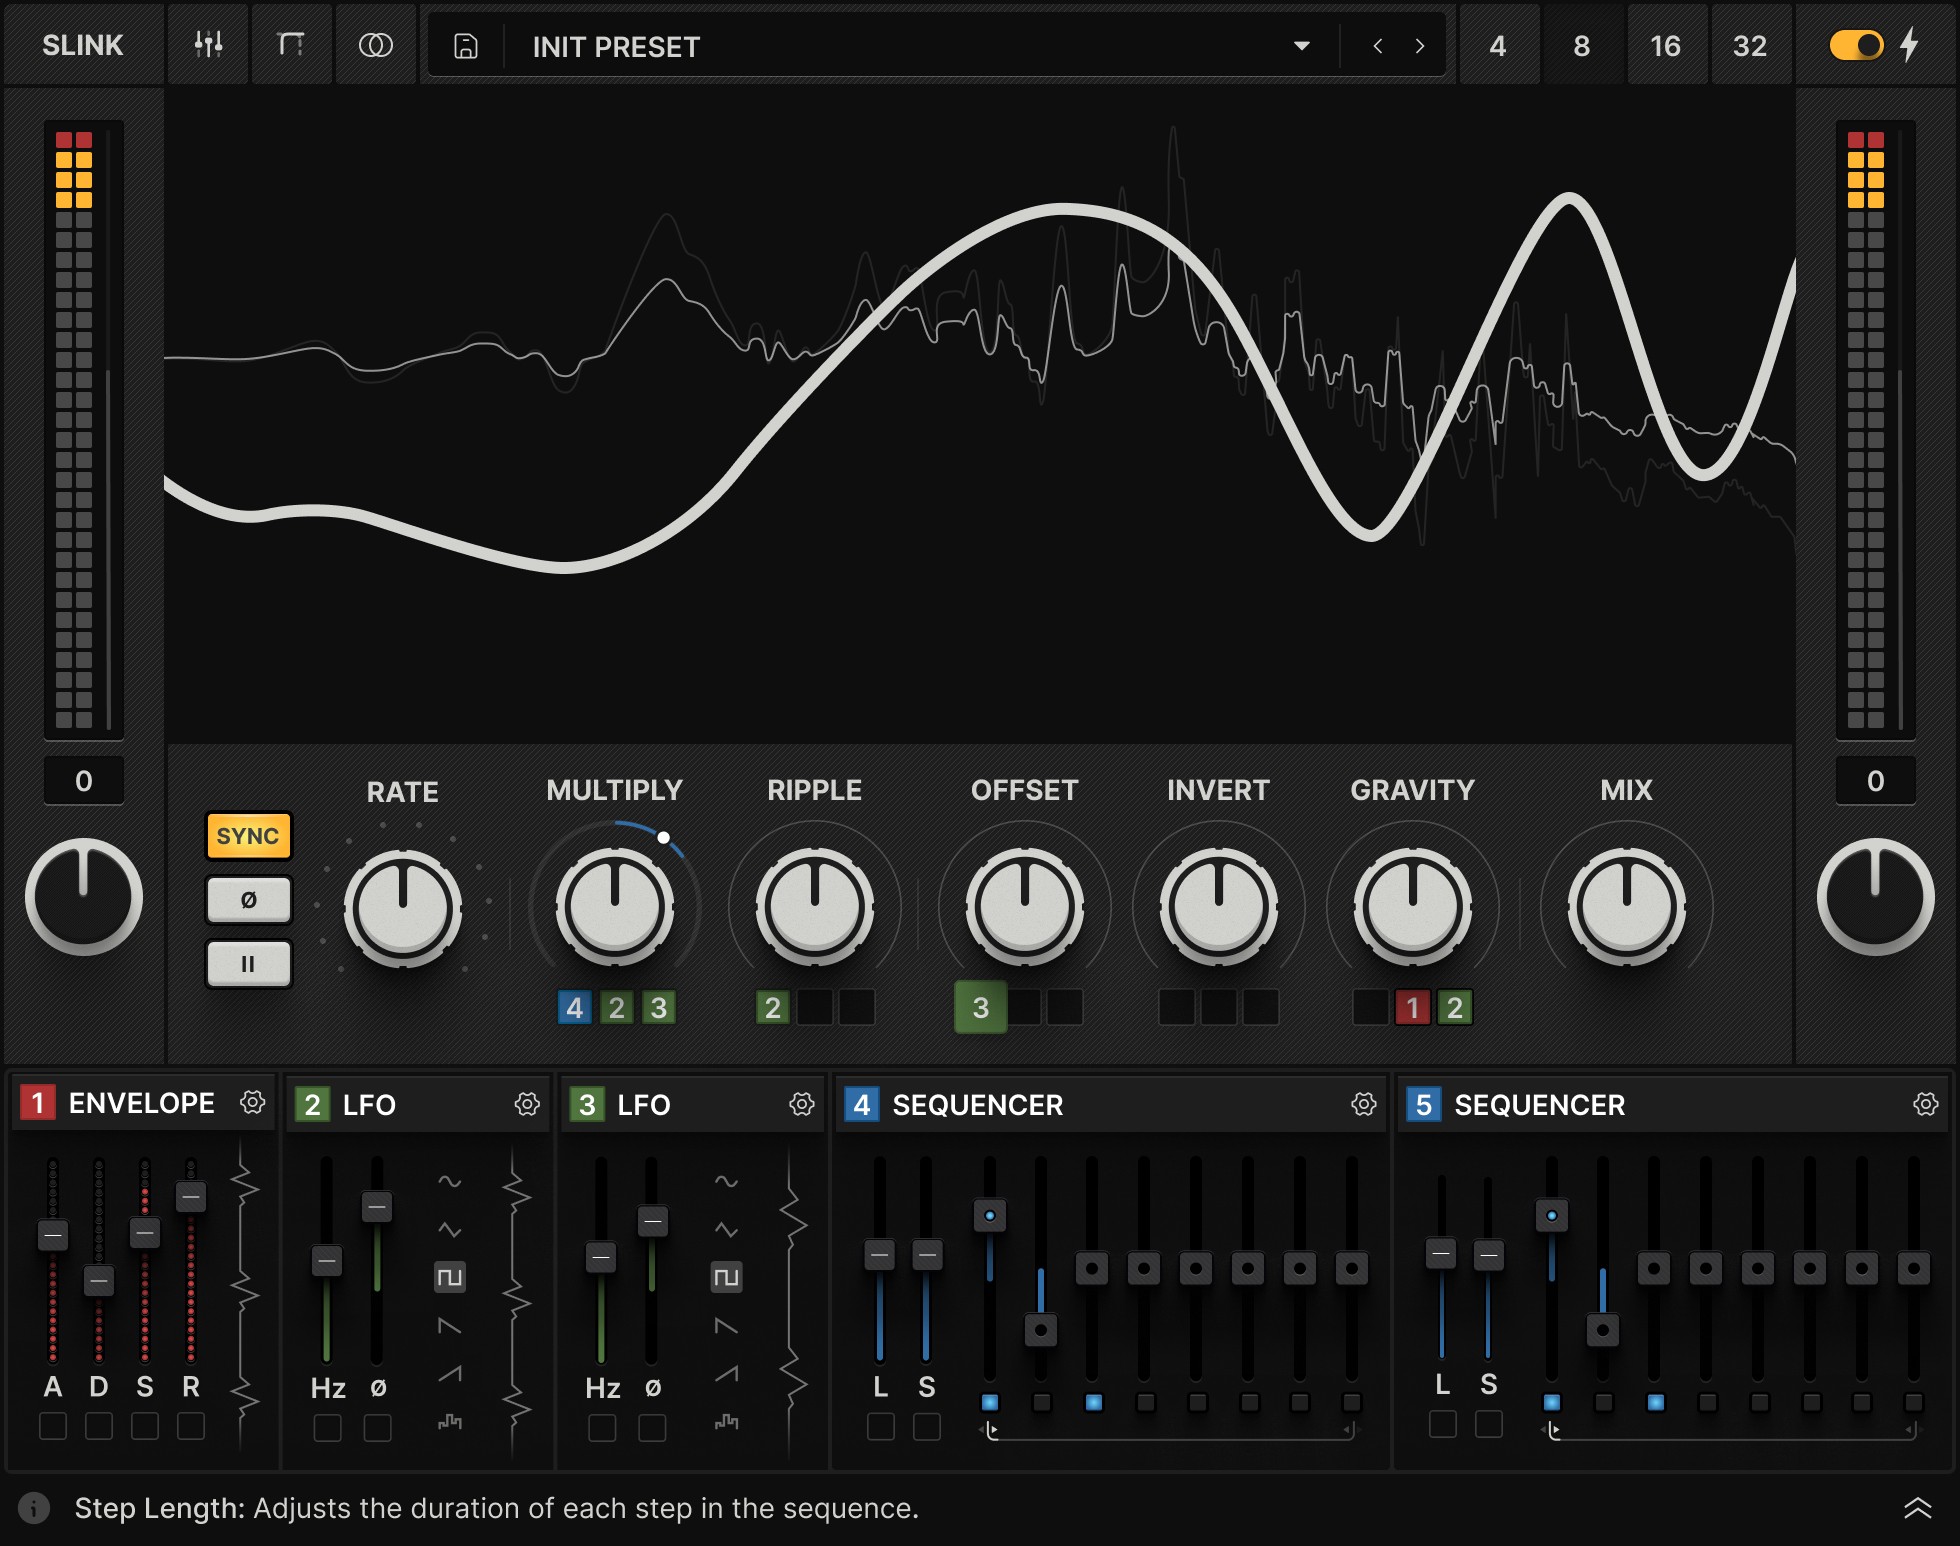Viewport: 1960px width, 1546px height.
Task: Click the phase Ø button under SYNC
Action: coord(248,900)
